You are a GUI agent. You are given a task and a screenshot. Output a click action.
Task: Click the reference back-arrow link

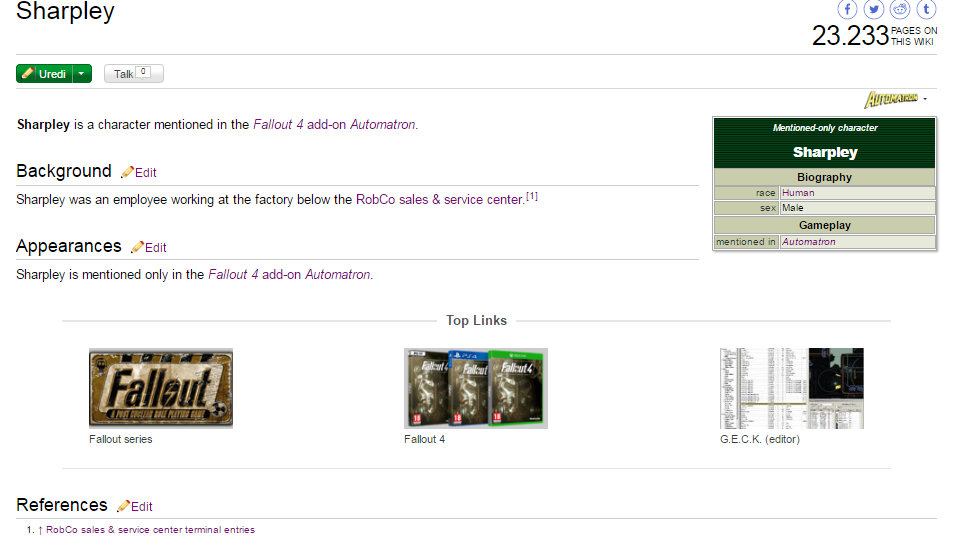(40, 530)
